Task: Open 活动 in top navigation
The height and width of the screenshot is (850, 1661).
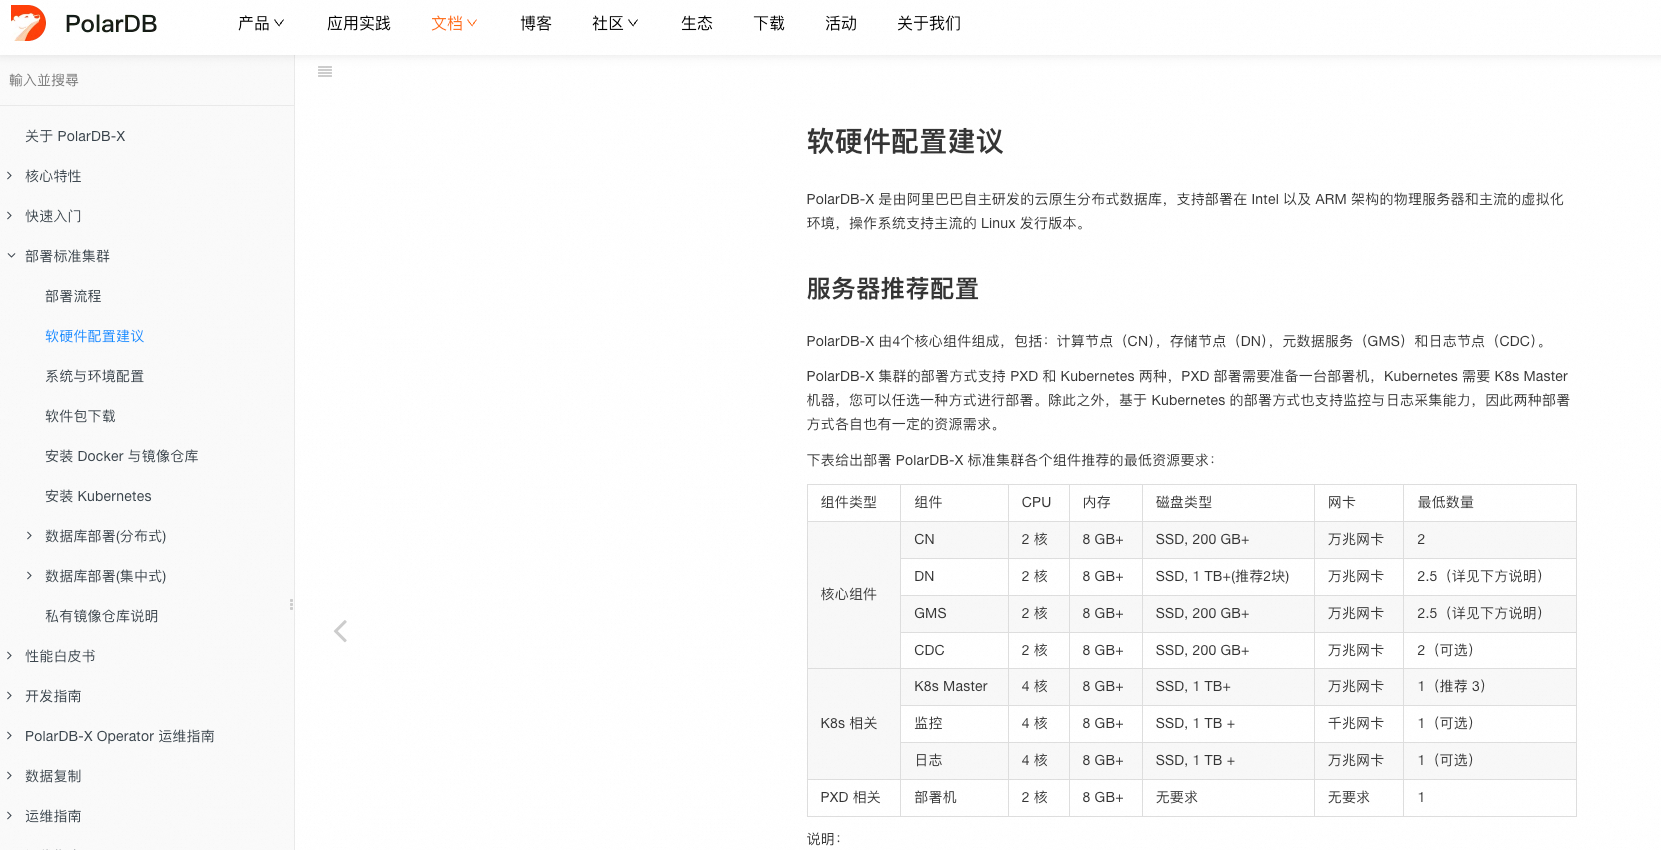Action: pyautogui.click(x=841, y=23)
